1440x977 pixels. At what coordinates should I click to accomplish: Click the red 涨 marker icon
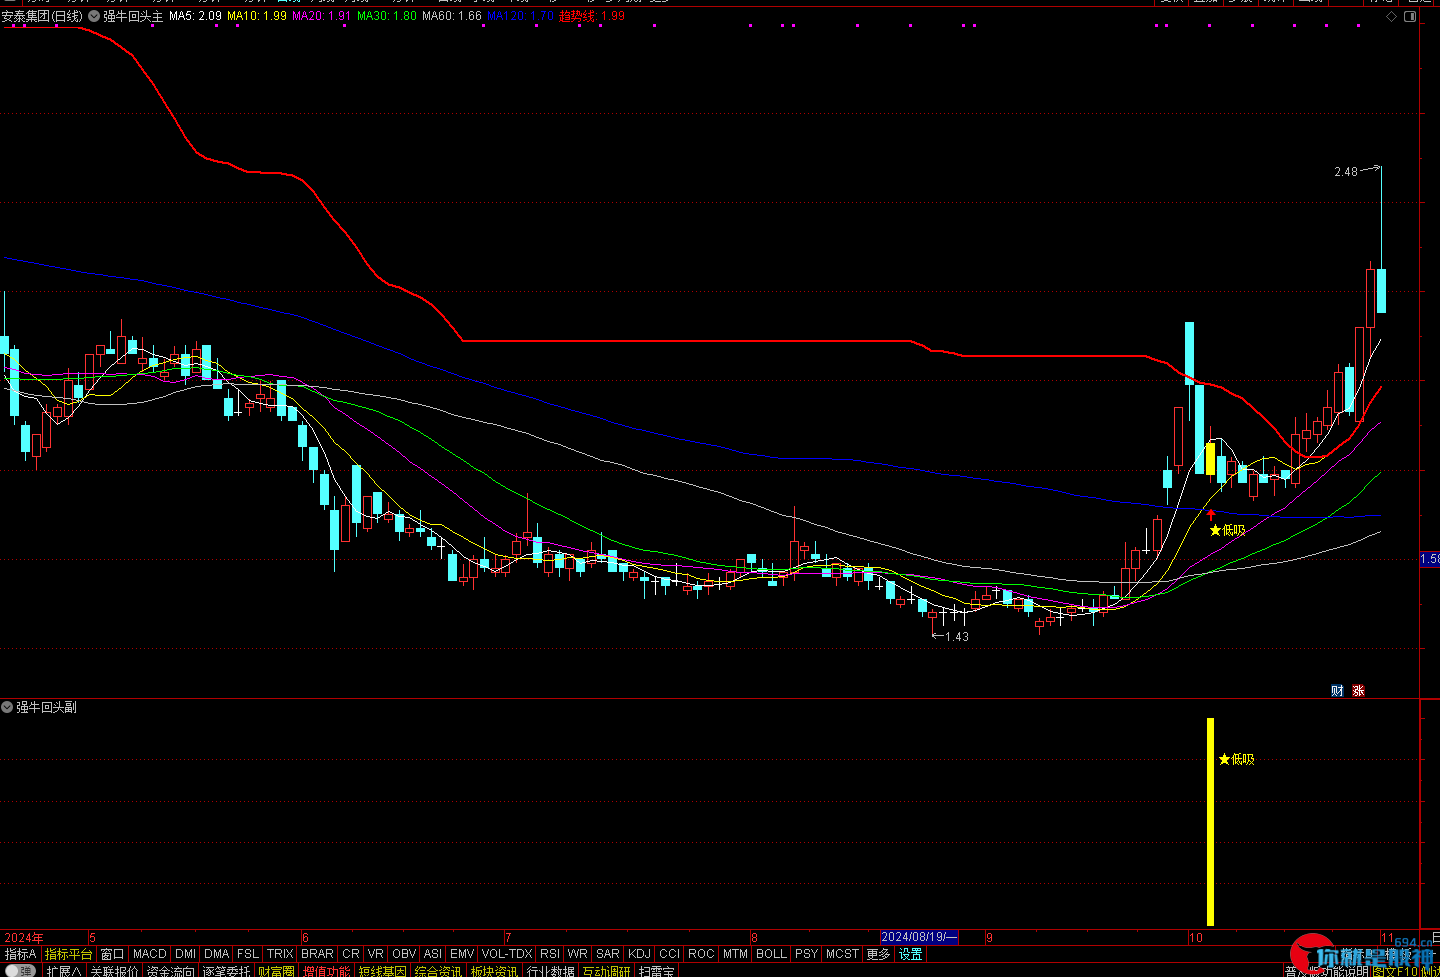(1358, 690)
